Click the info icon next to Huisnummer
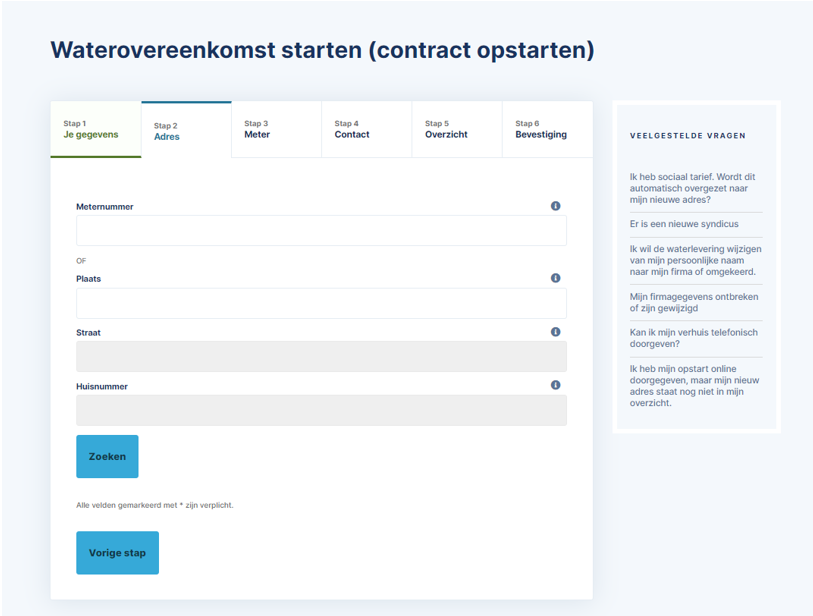The height and width of the screenshot is (616, 813). pyautogui.click(x=555, y=385)
